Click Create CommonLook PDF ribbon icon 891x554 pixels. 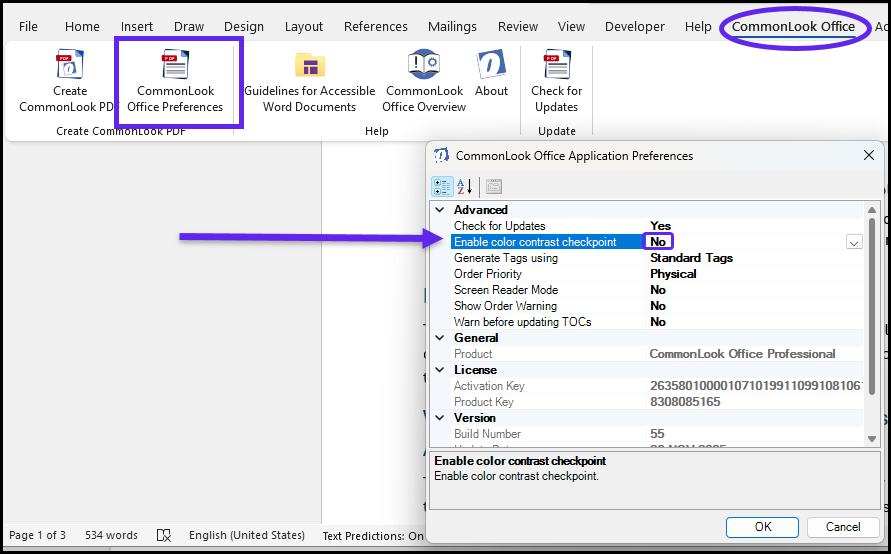(69, 81)
